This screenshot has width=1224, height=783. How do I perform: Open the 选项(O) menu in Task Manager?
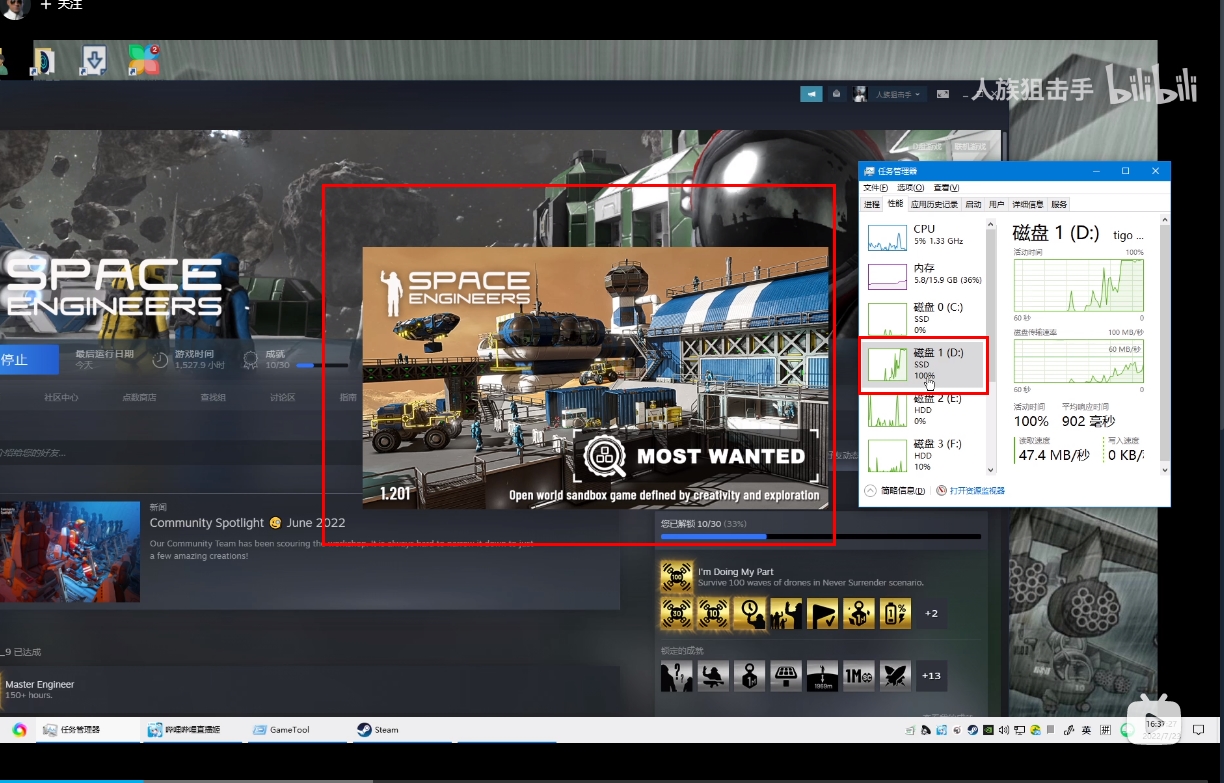910,188
